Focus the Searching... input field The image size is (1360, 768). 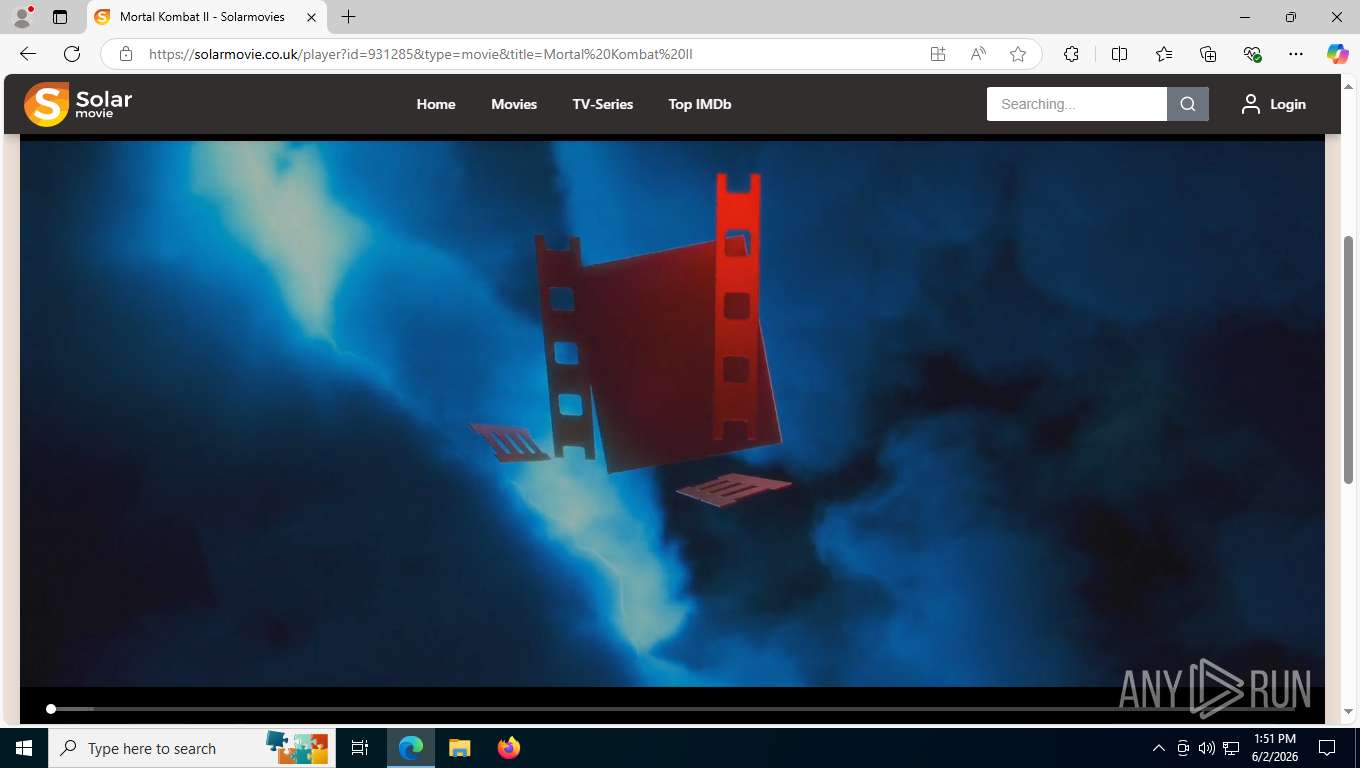point(1077,104)
